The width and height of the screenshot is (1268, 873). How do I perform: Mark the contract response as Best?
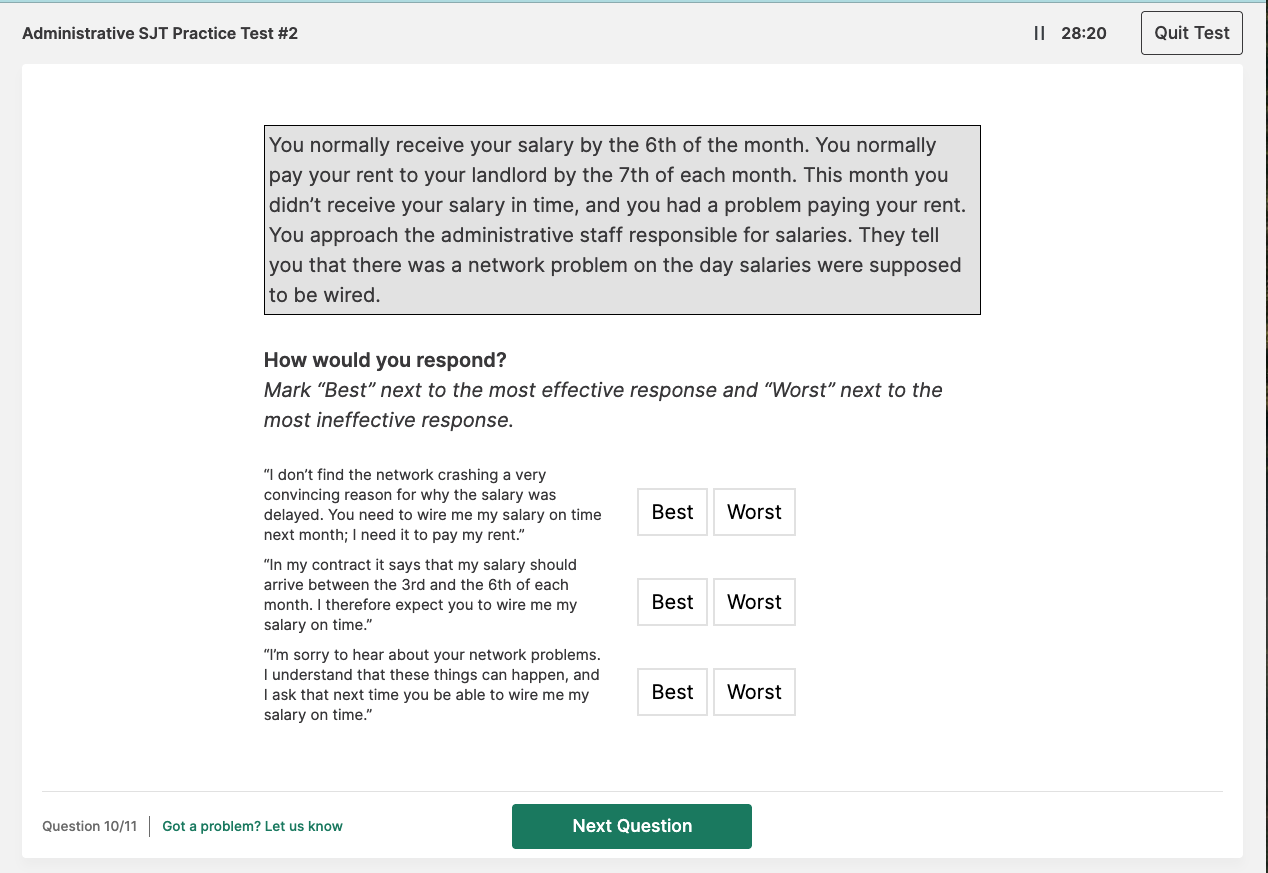(672, 602)
